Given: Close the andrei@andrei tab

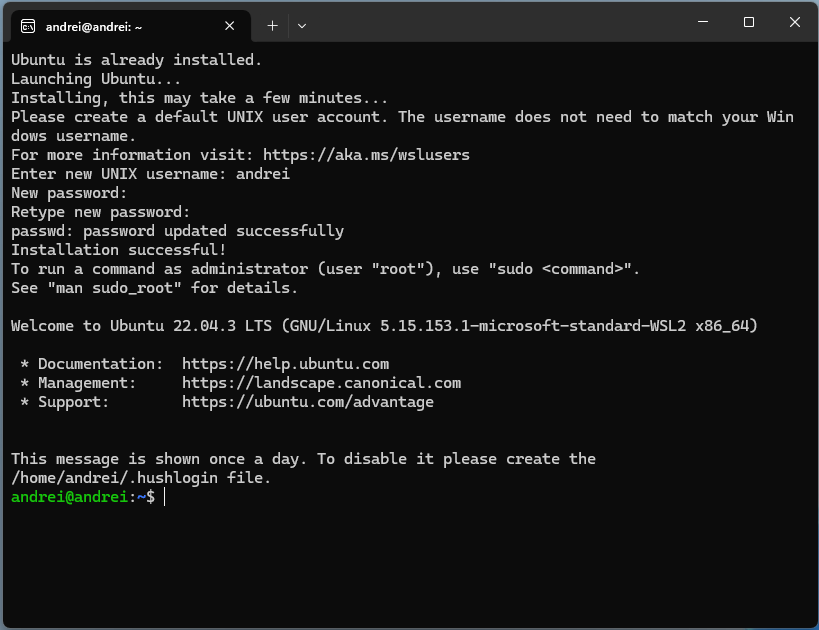Looking at the screenshot, I should point(229,26).
